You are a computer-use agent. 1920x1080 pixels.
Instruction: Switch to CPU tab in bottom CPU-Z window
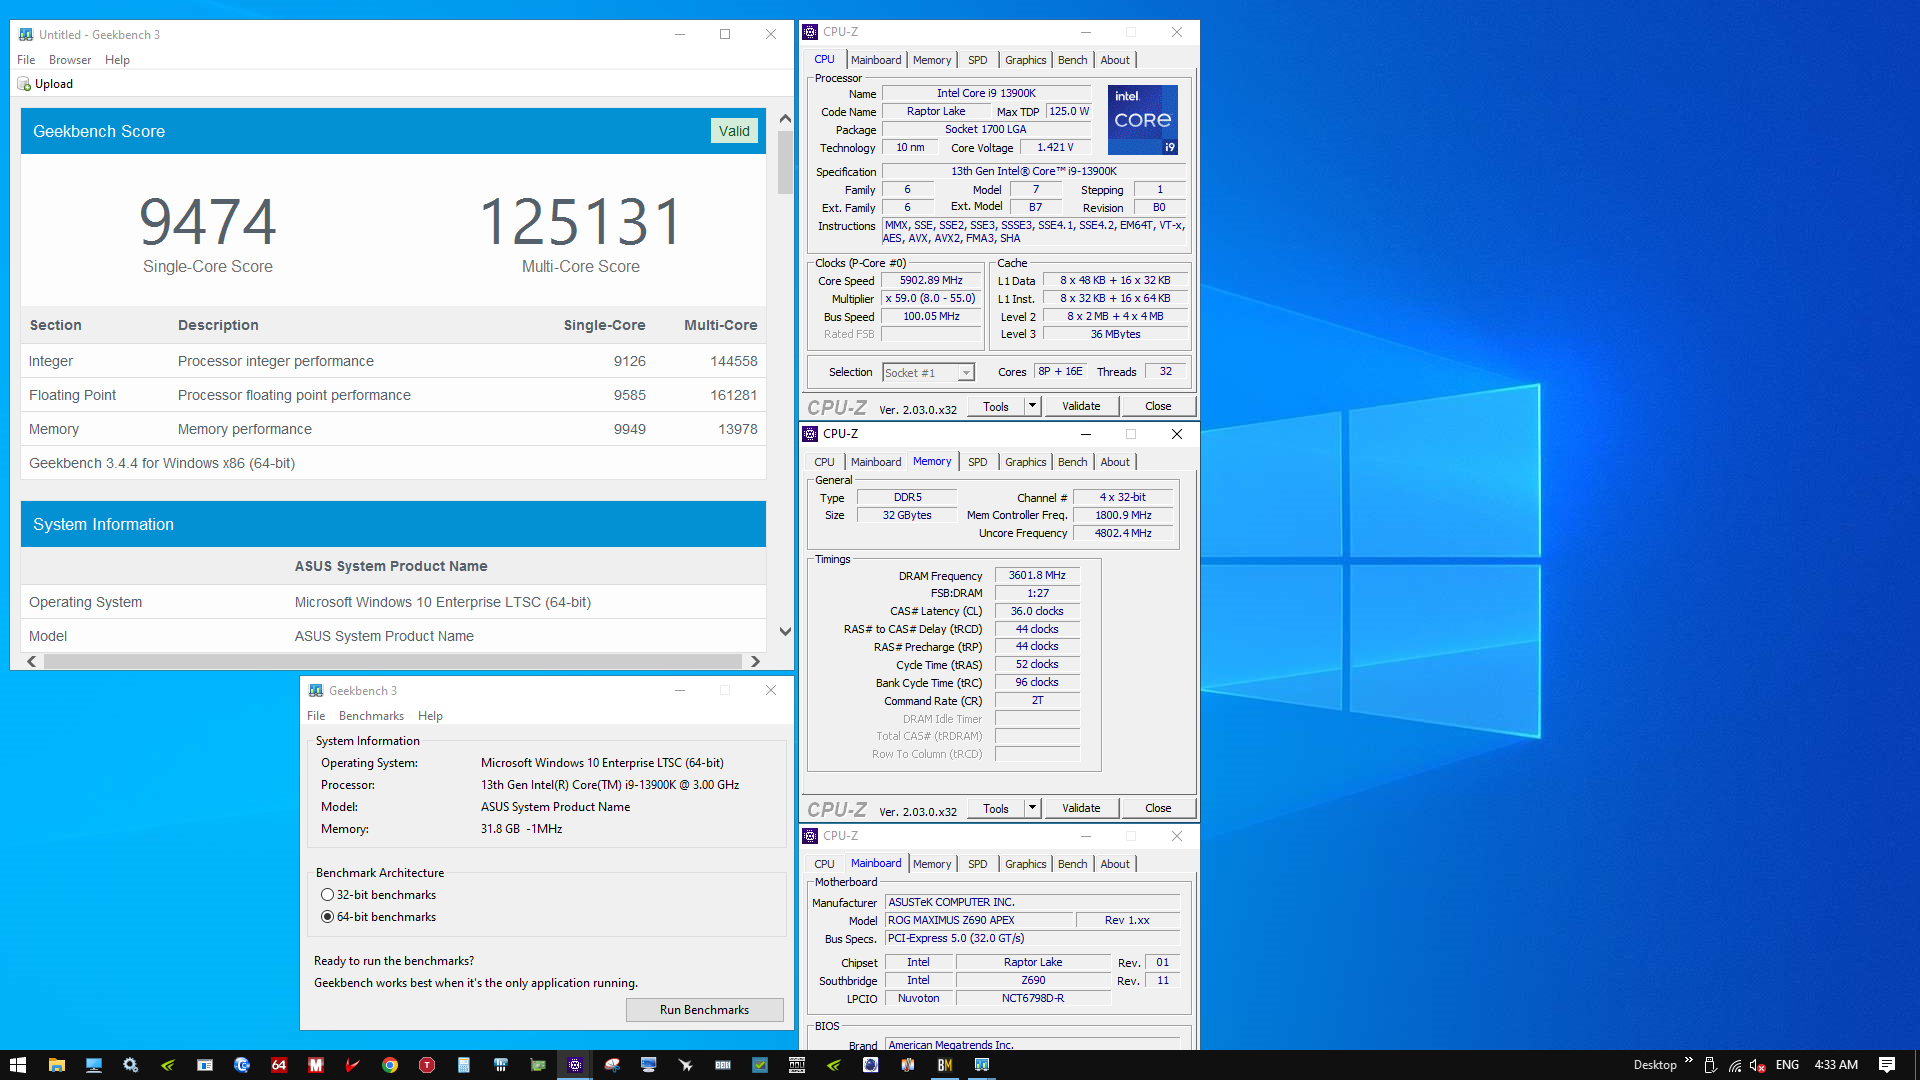pyautogui.click(x=824, y=864)
